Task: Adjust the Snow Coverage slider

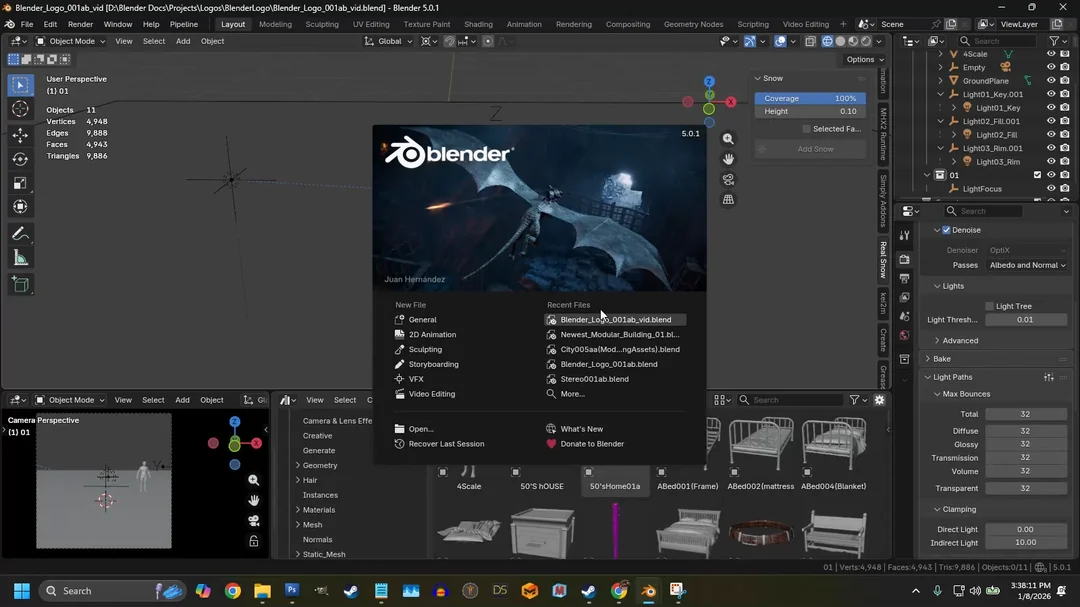Action: (x=810, y=99)
